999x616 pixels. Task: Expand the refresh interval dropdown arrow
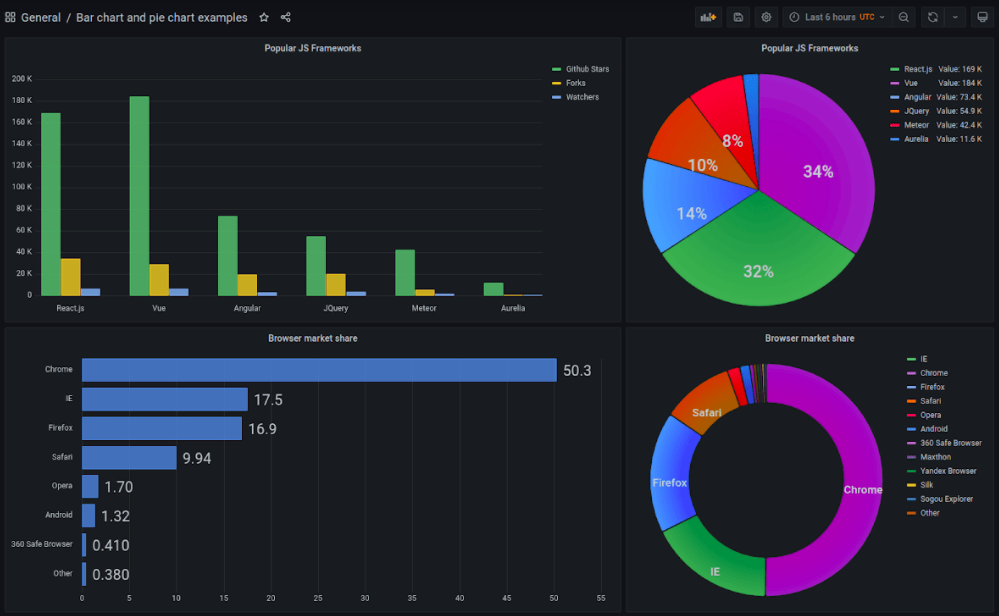[x=955, y=17]
